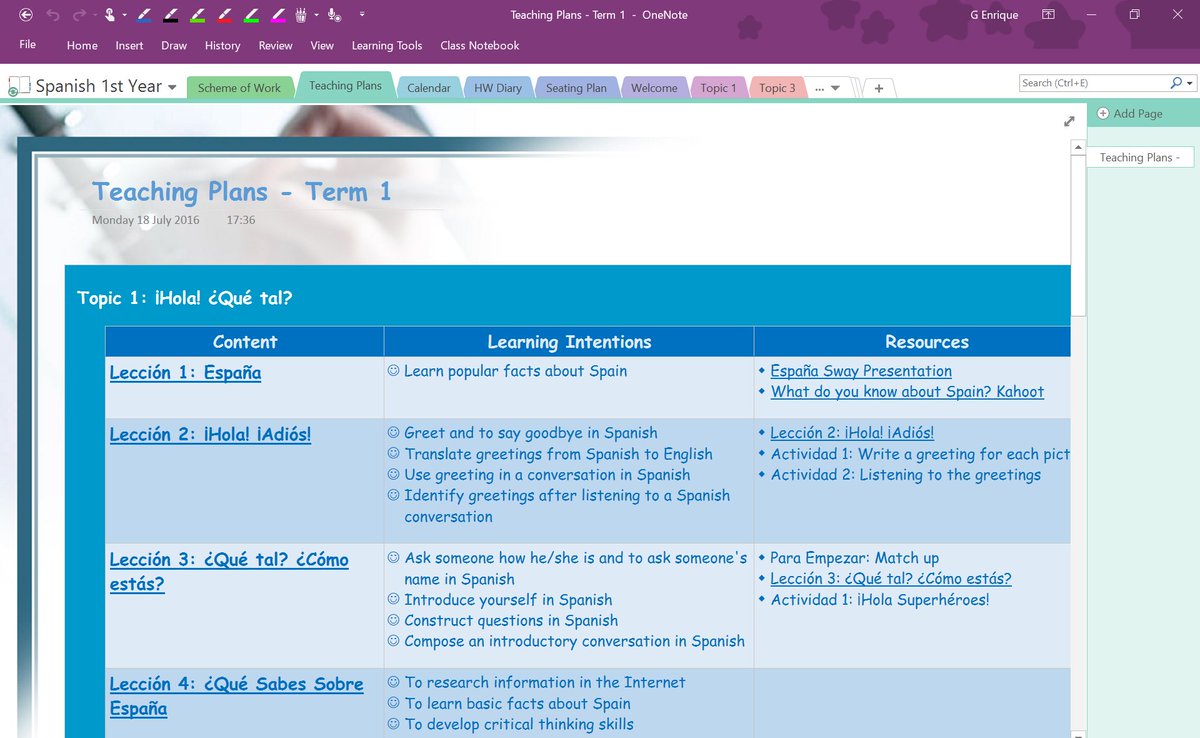Screen dimensions: 1200x738
Task: Click the Redo icon
Action: 80,15
